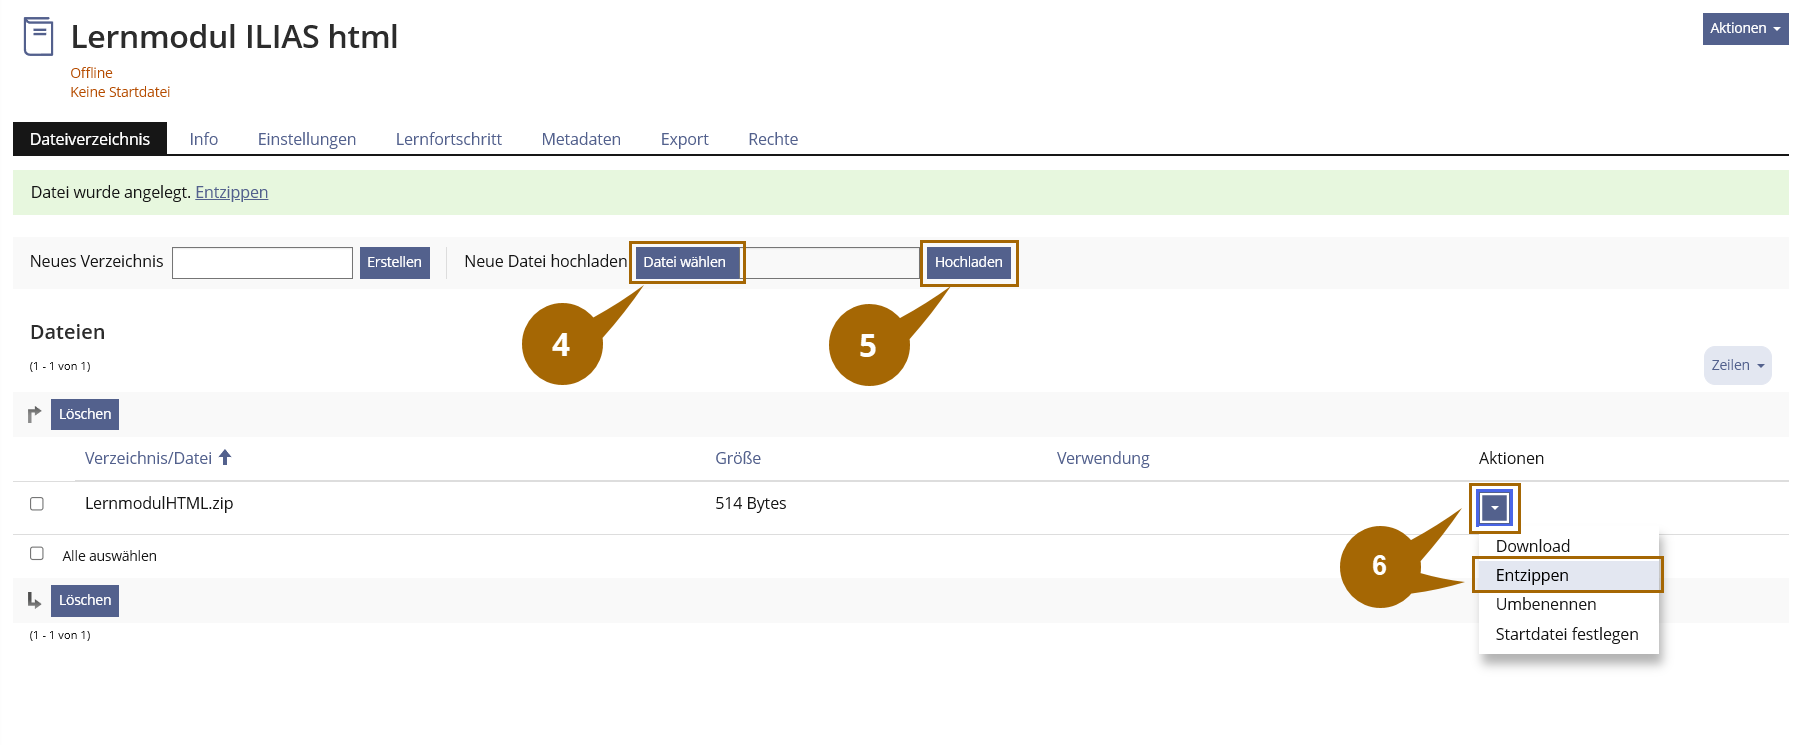Toggle the file row actions dropdown arrow
The image size is (1802, 745).
(x=1494, y=508)
